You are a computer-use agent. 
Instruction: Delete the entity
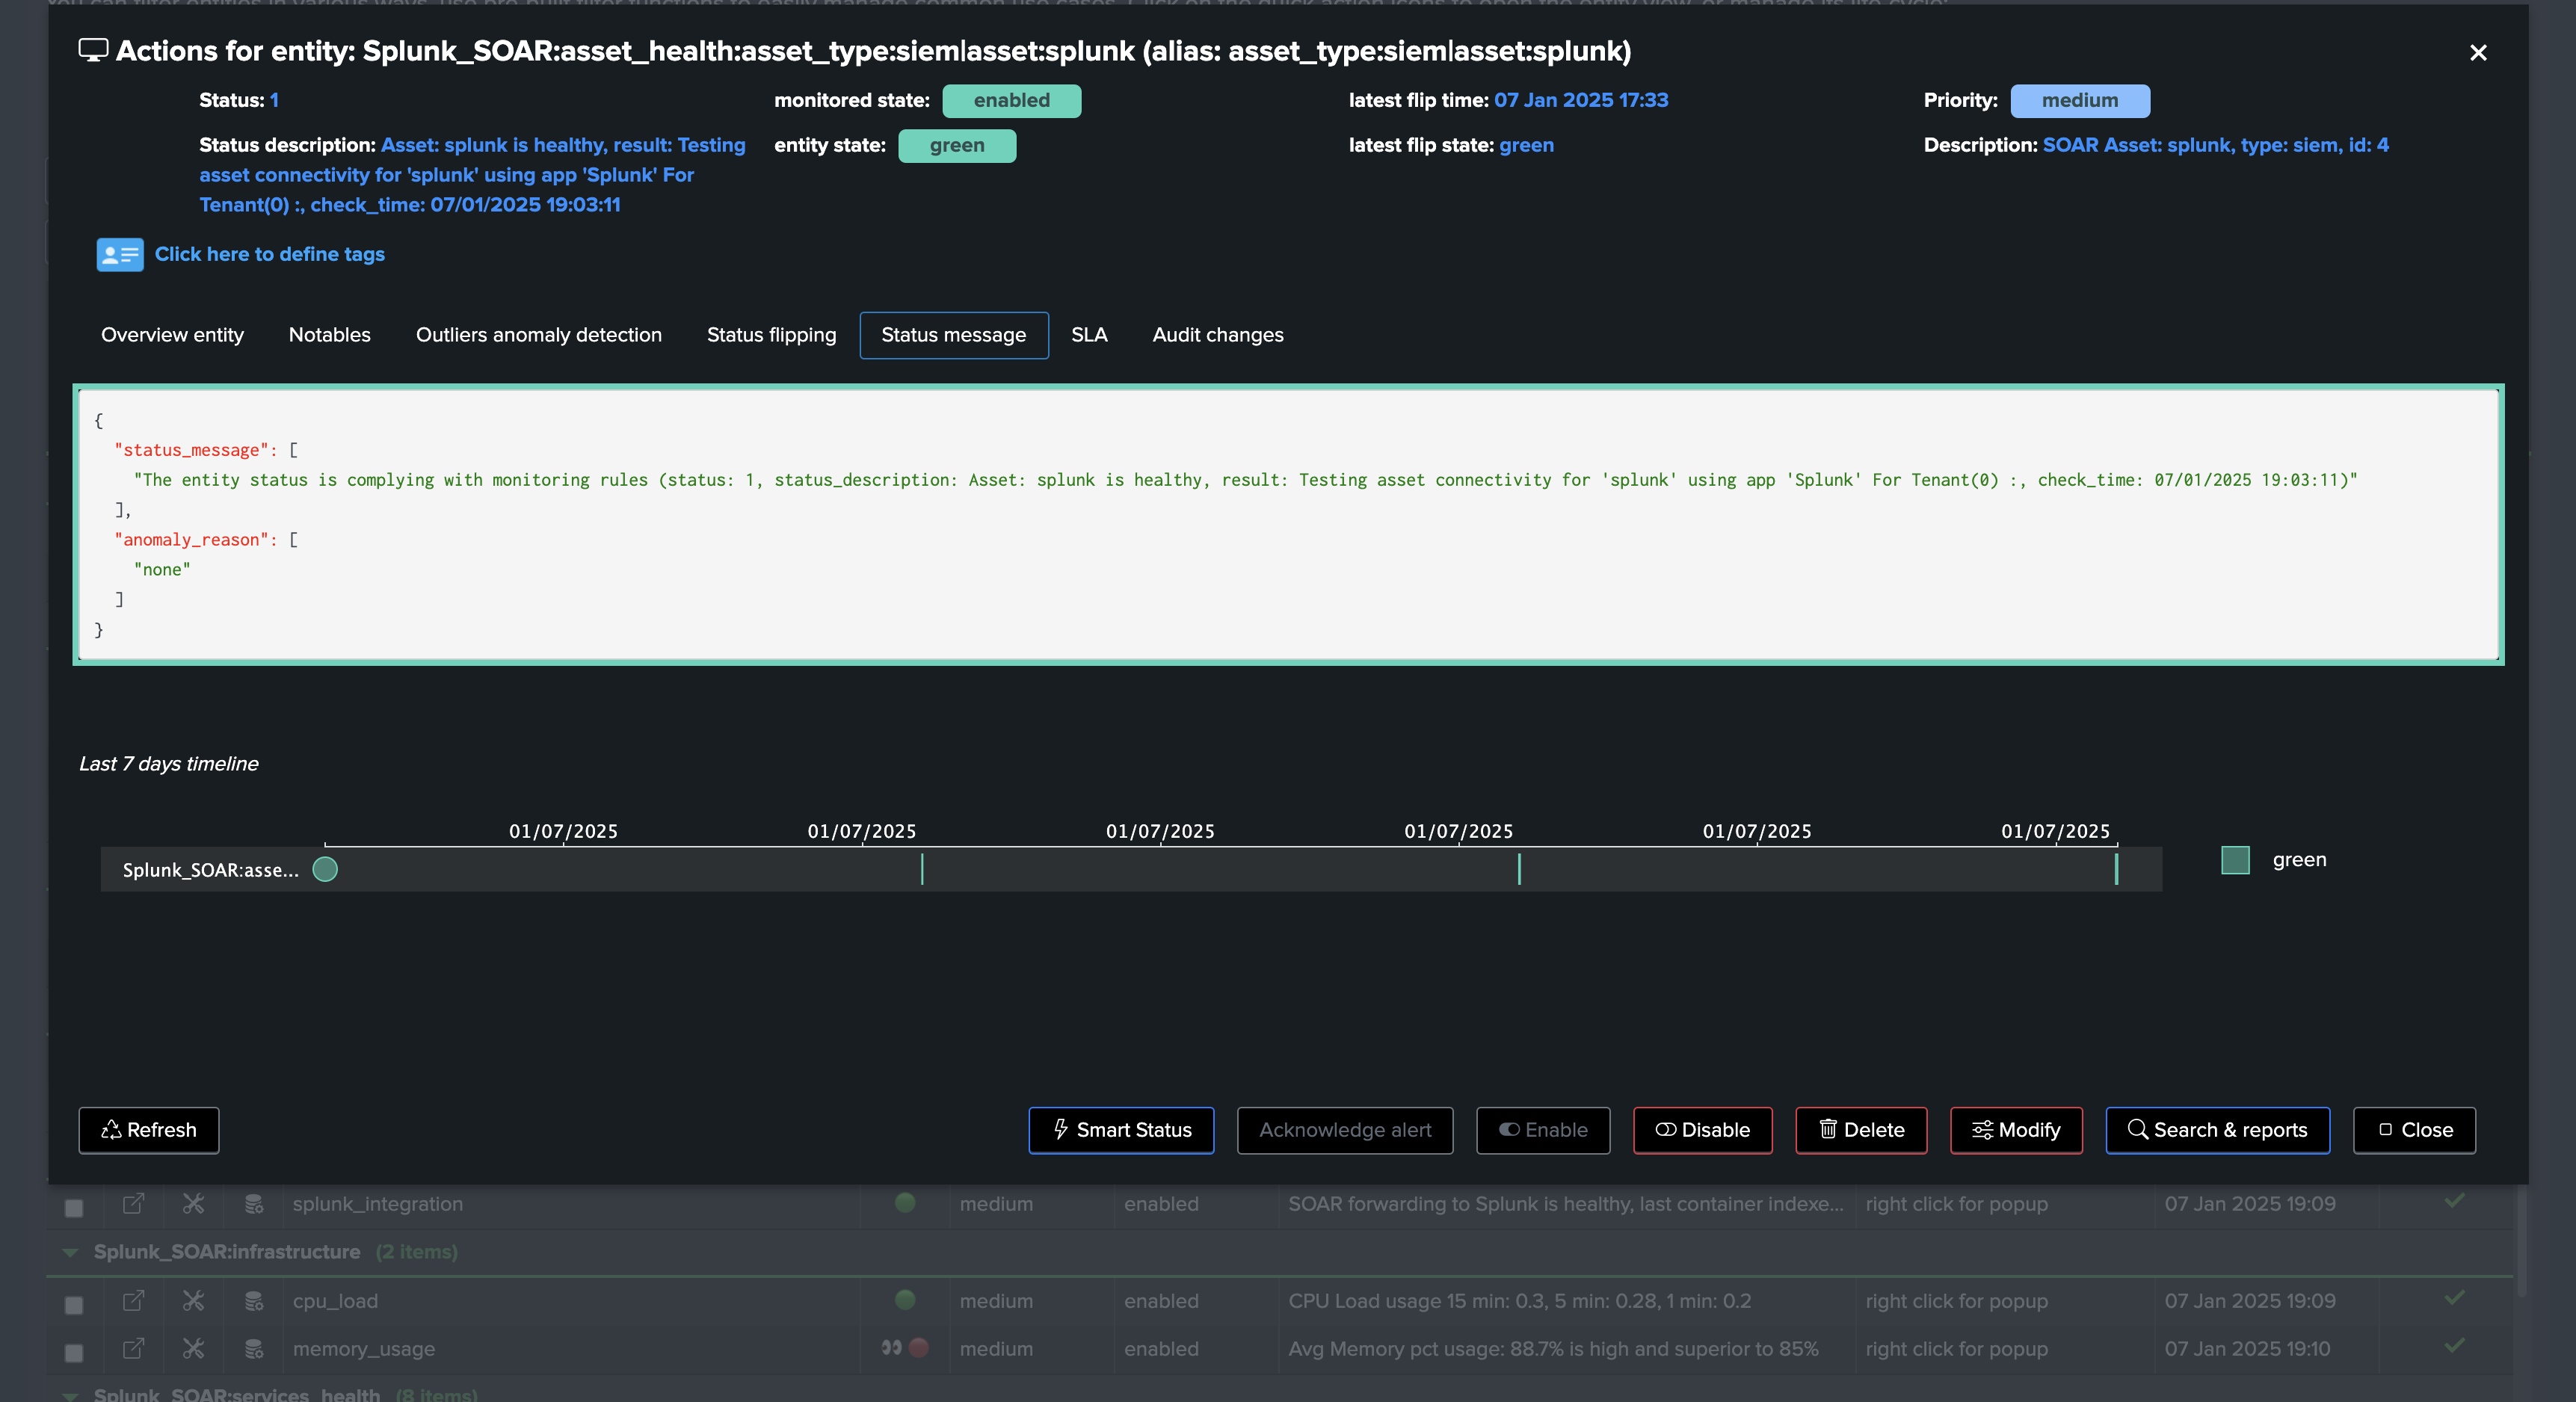[1861, 1130]
